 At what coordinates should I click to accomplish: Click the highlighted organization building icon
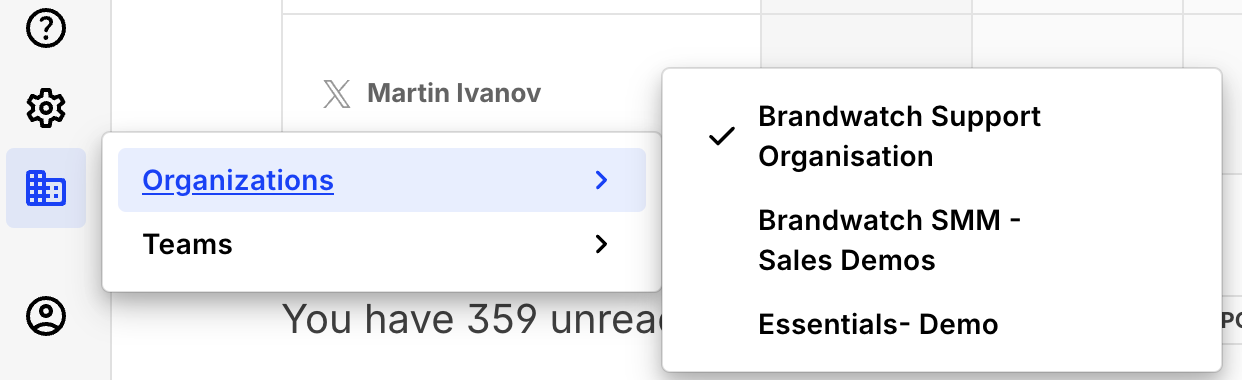(x=46, y=187)
